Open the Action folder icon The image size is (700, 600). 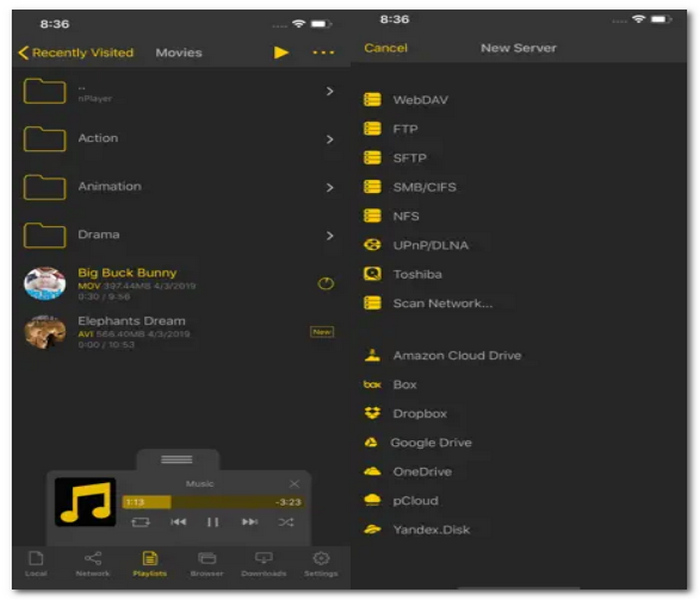click(45, 139)
